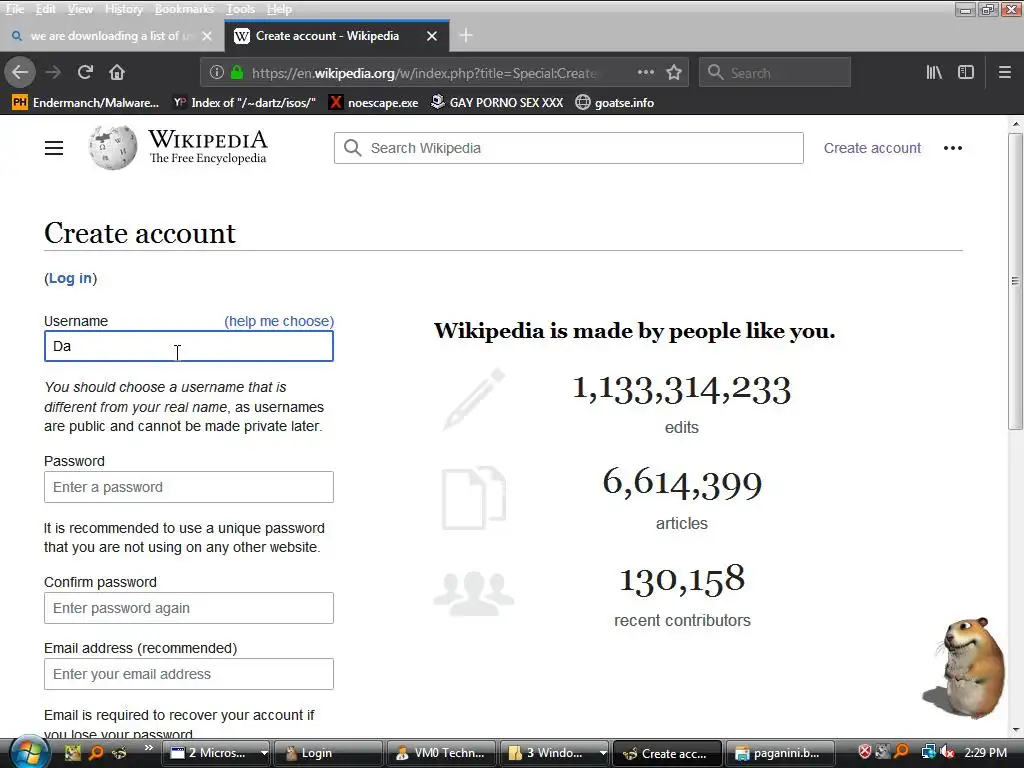1024x768 pixels.
Task: Click the 'Enter a password' field
Action: (x=189, y=487)
